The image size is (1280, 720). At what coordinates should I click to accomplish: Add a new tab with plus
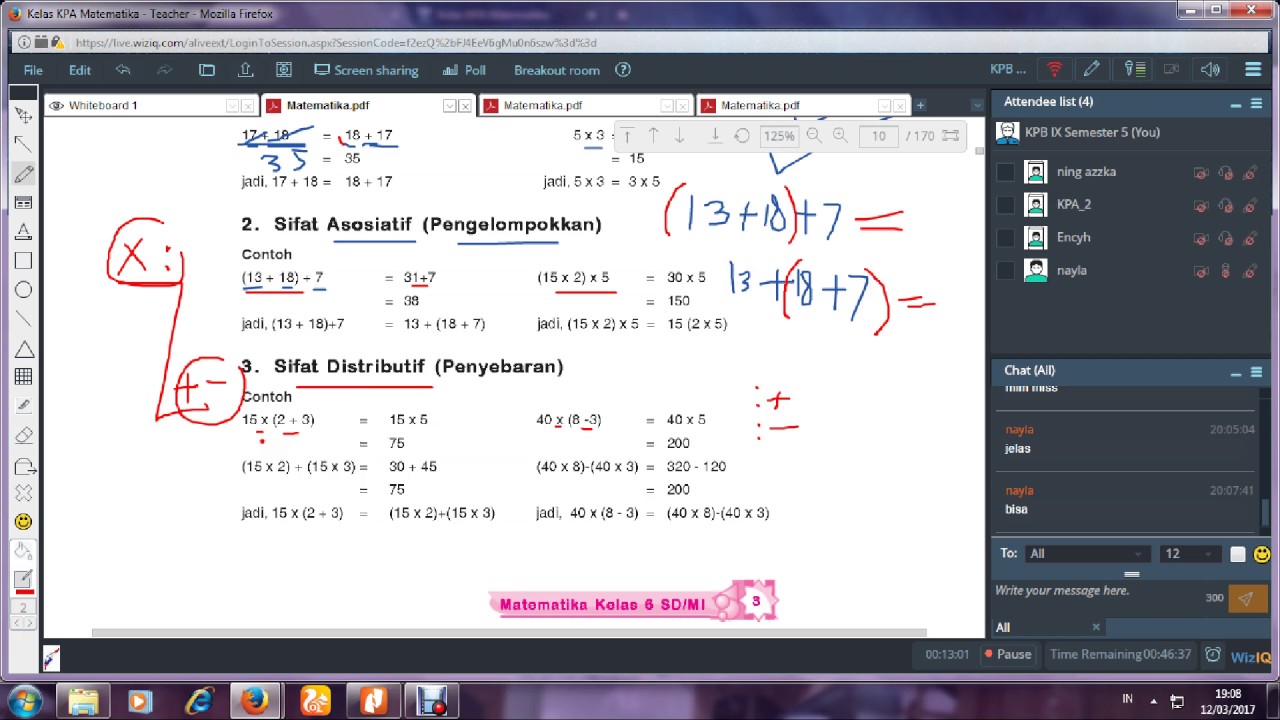(x=920, y=105)
